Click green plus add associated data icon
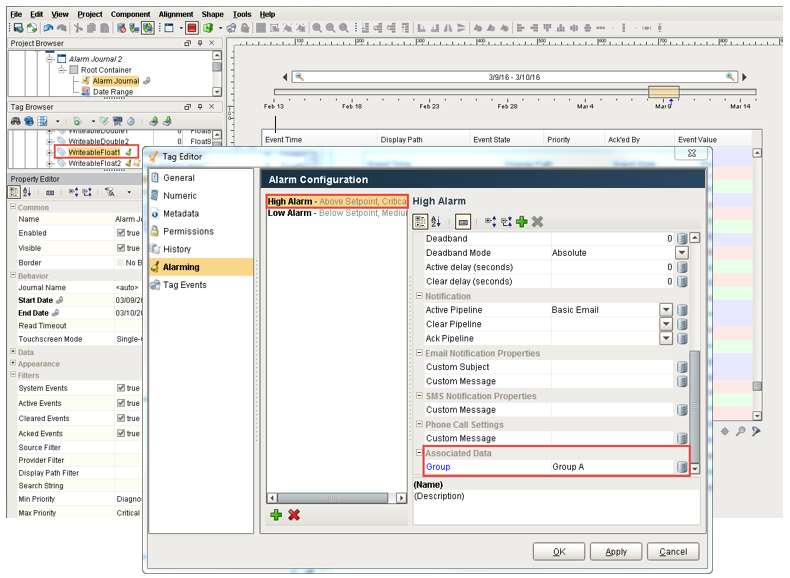The image size is (790, 578). click(522, 222)
